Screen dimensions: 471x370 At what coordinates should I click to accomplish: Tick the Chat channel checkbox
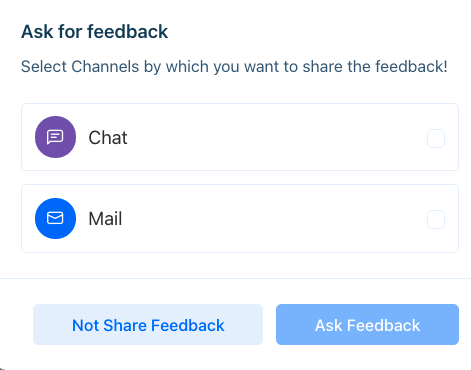tap(436, 138)
